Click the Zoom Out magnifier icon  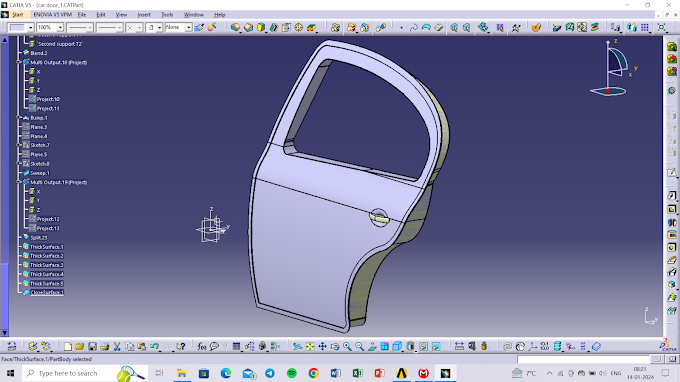point(360,346)
